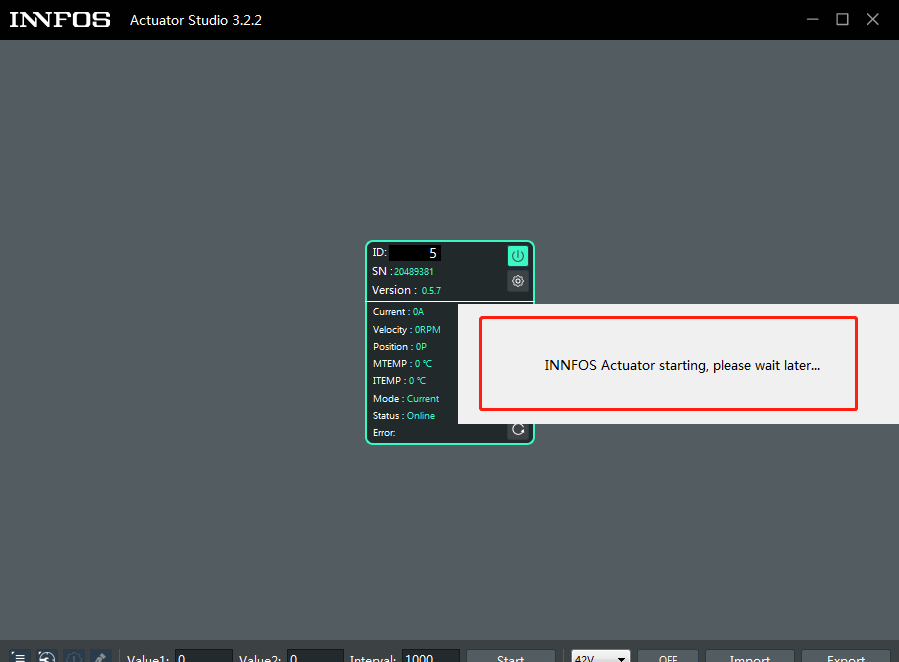This screenshot has width=899, height=662.
Task: Click the Value1 input field
Action: (203, 657)
